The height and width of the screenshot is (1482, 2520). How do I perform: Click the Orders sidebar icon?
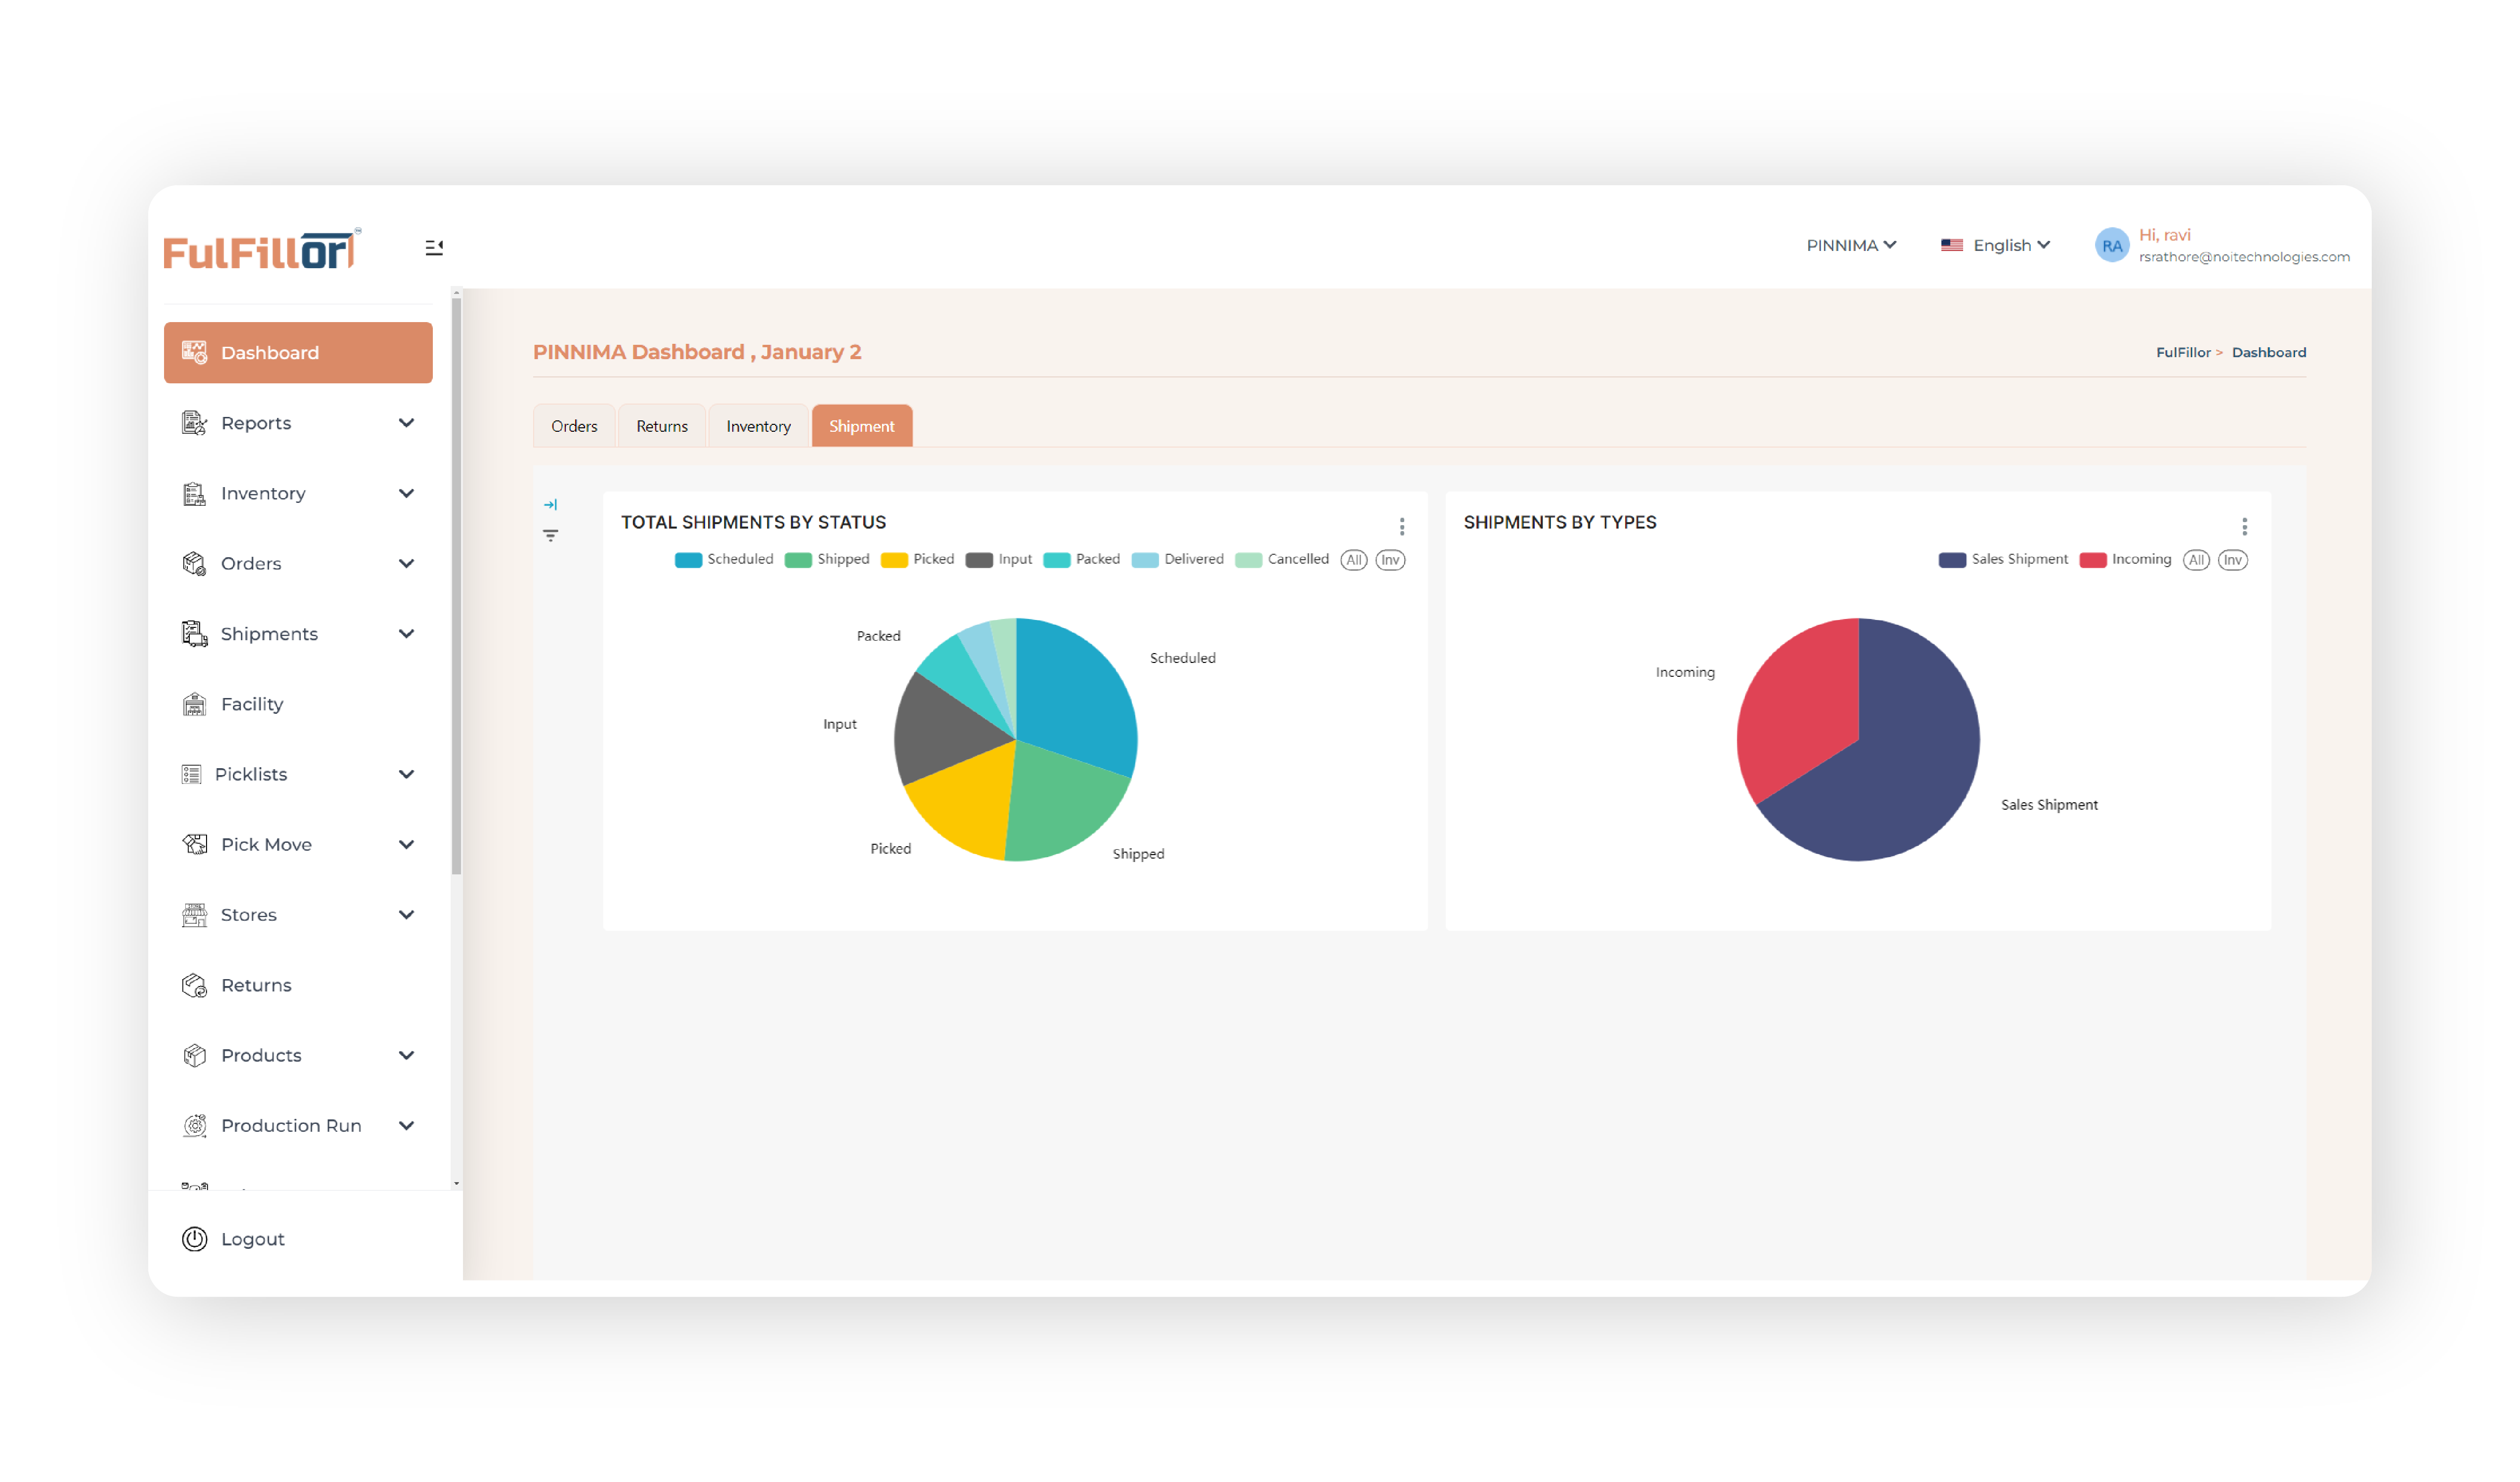pos(194,563)
